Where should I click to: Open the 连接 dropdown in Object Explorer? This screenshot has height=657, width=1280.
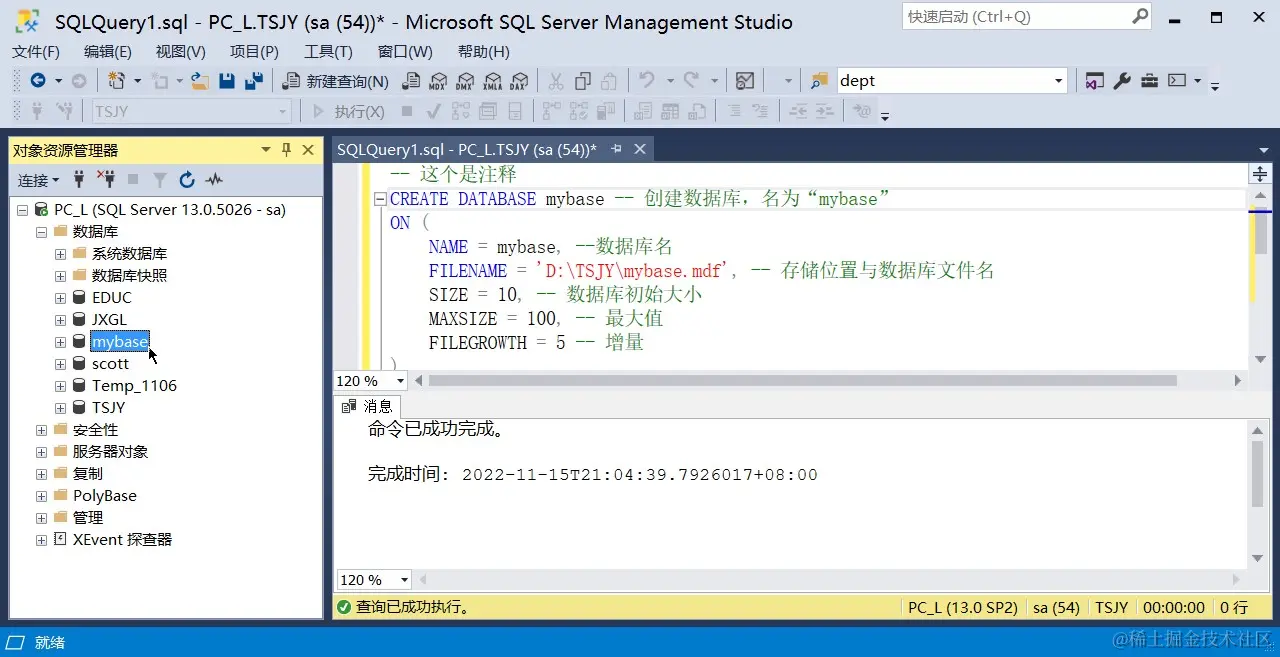pos(39,180)
